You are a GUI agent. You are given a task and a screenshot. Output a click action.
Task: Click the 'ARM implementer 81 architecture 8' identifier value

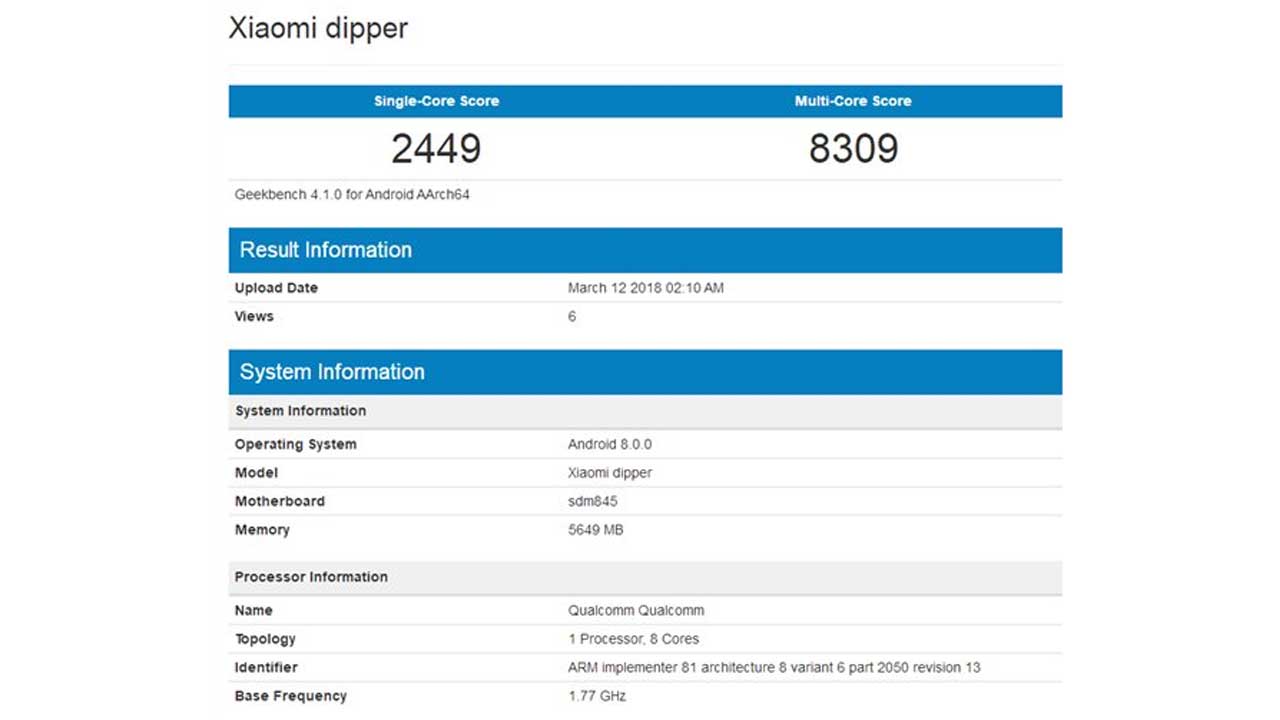[774, 667]
